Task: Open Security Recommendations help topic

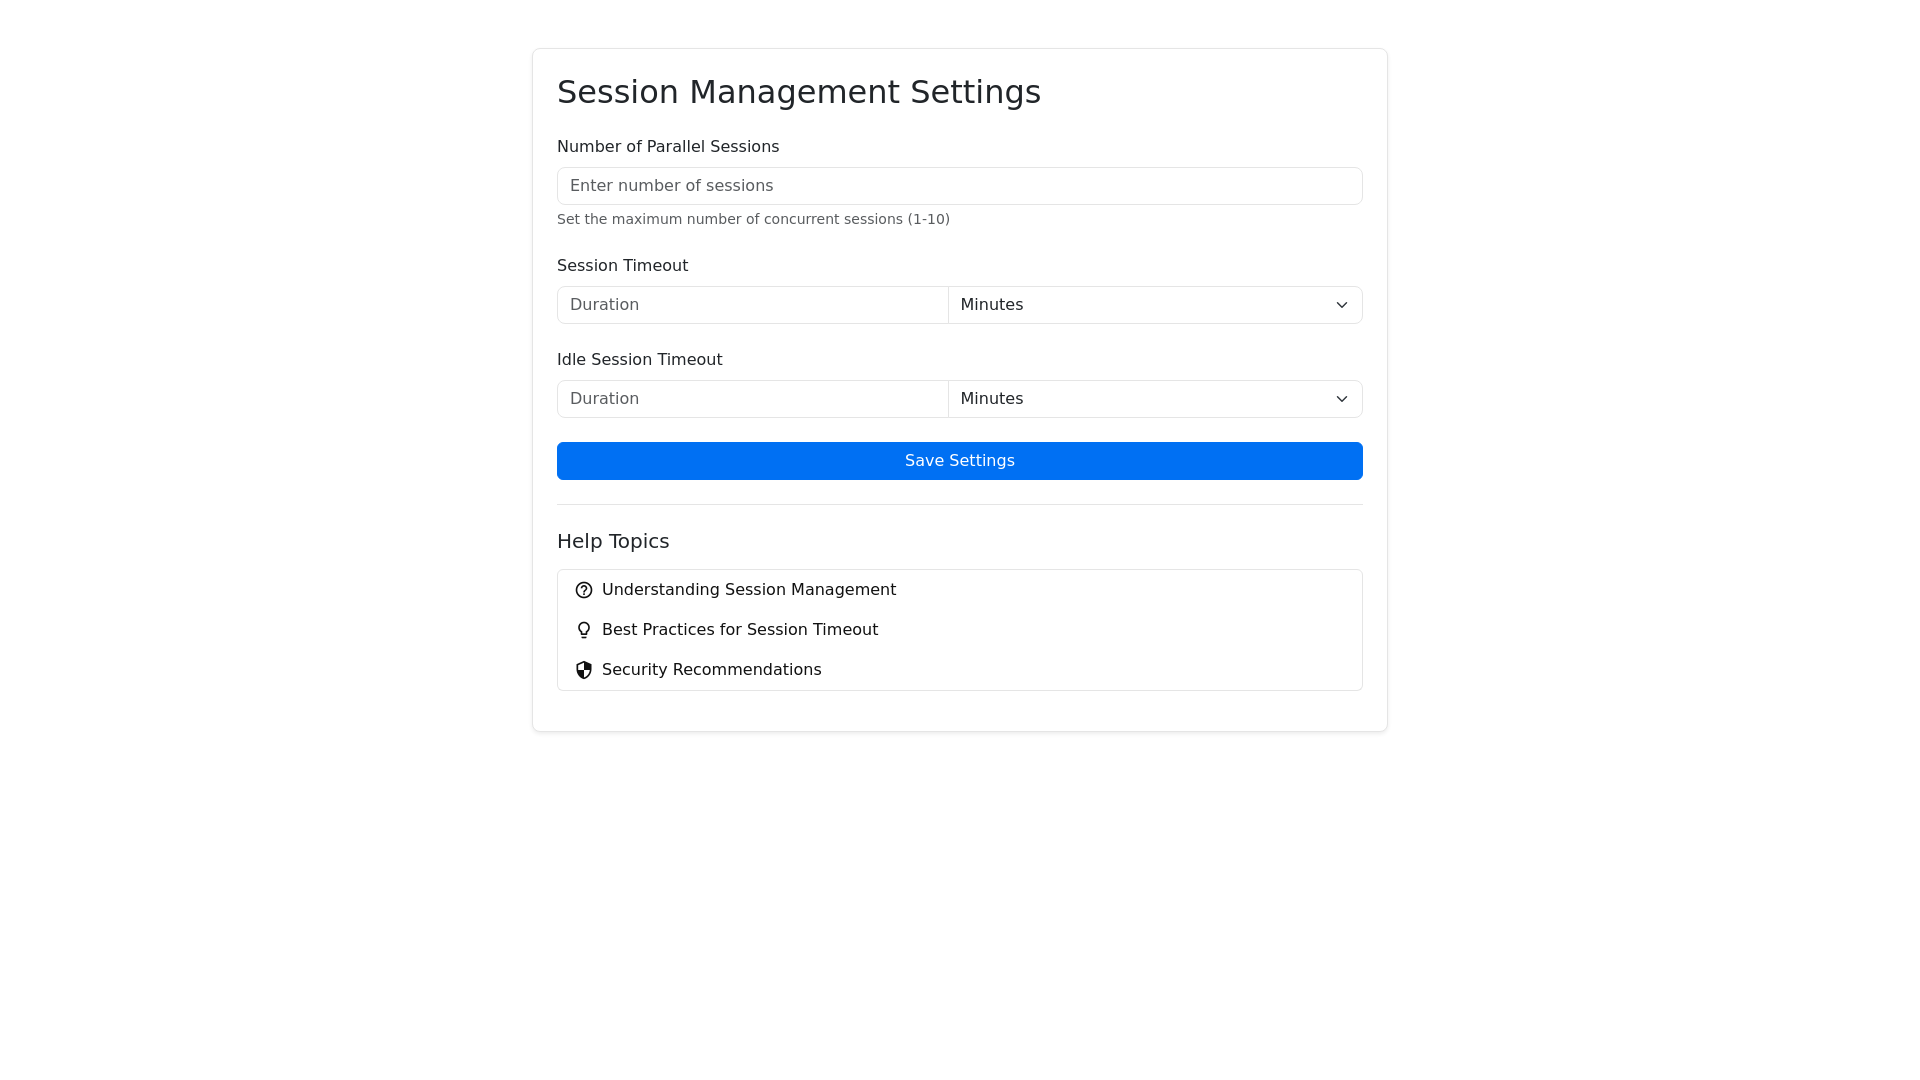Action: pos(711,670)
